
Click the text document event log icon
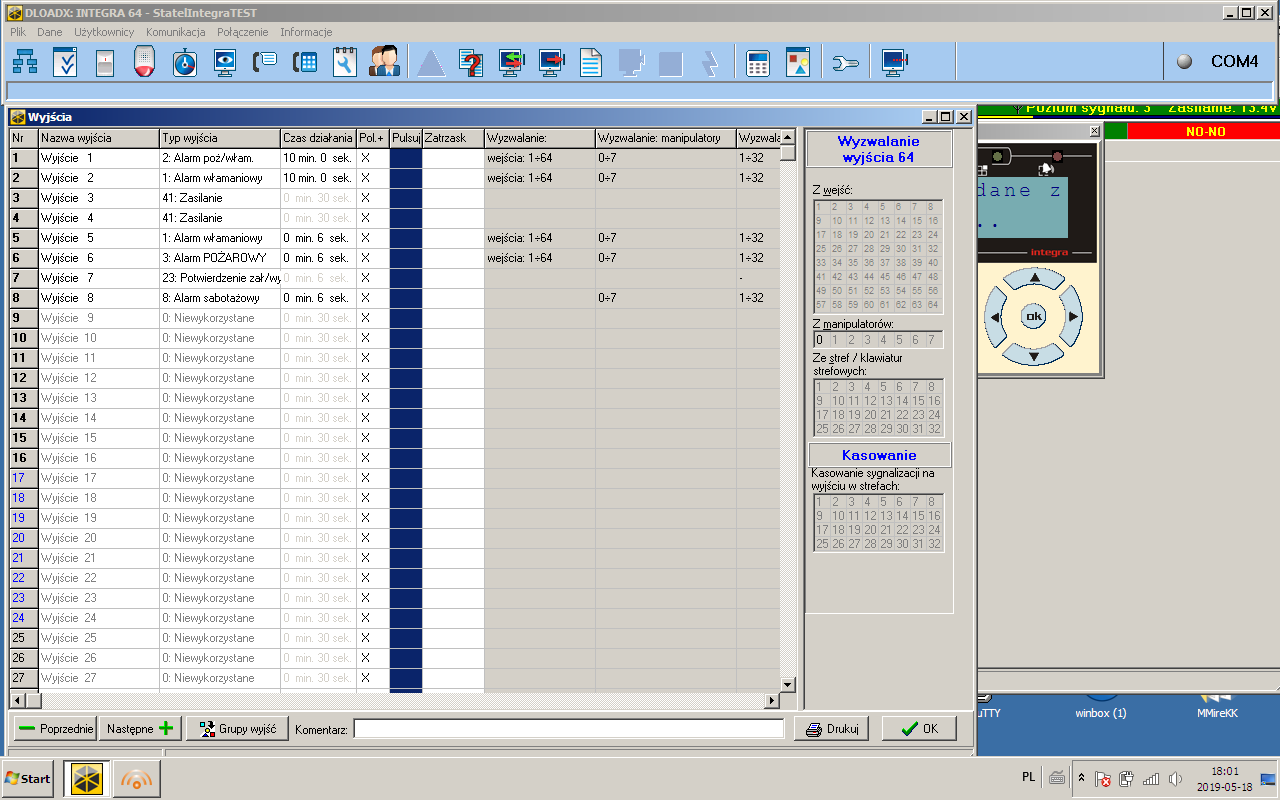tap(591, 62)
